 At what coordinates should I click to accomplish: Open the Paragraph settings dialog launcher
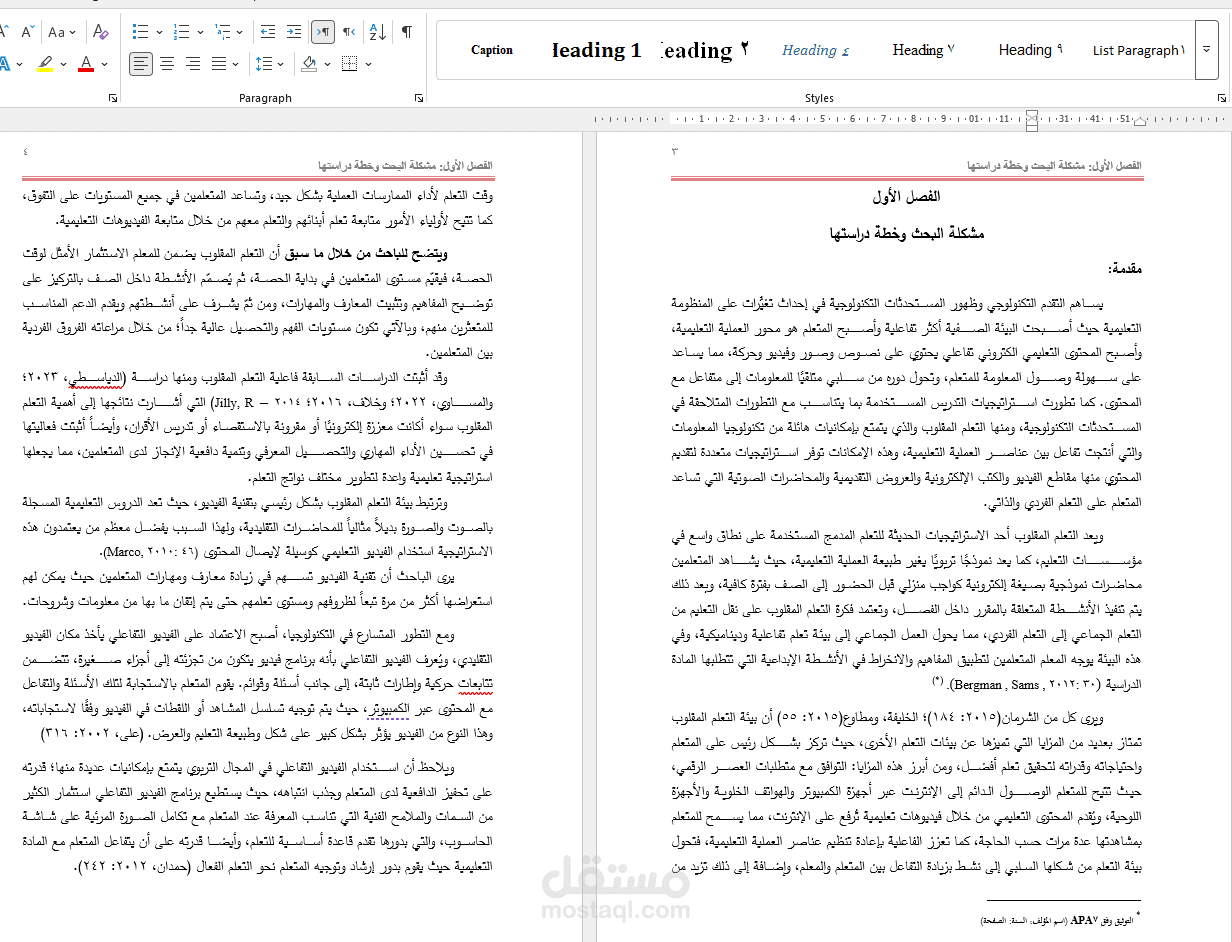coord(419,98)
